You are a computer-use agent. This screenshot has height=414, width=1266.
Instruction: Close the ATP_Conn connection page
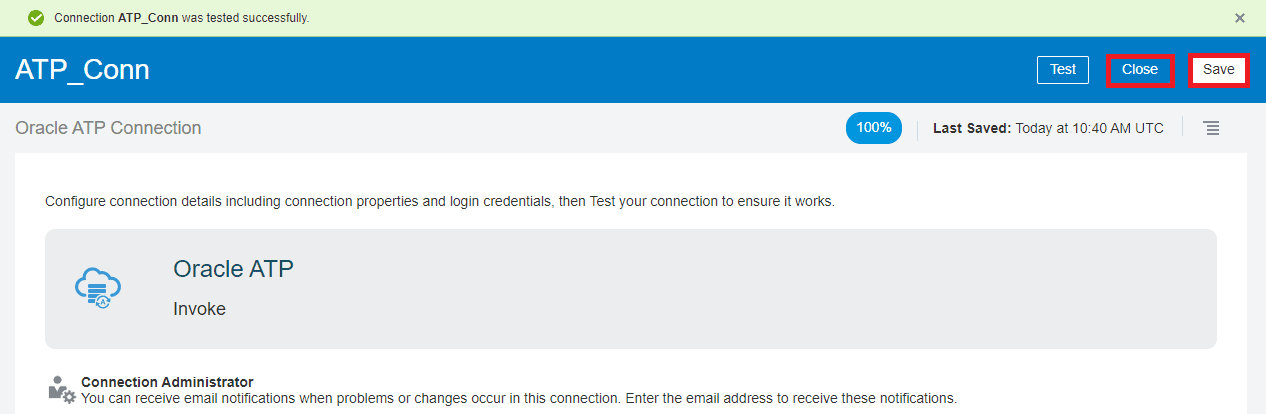coord(1139,70)
